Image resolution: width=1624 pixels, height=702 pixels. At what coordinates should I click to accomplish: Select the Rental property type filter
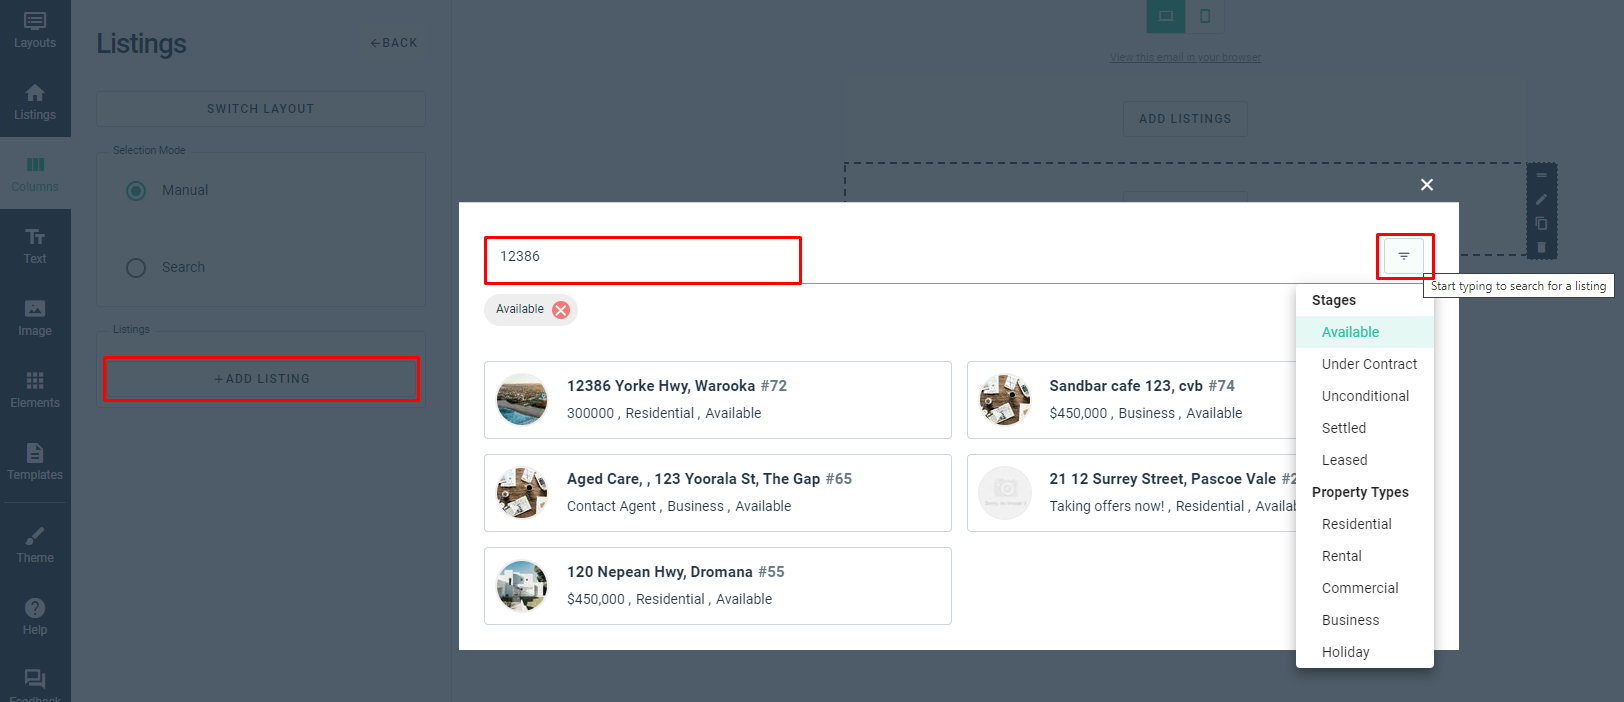coord(1365,556)
